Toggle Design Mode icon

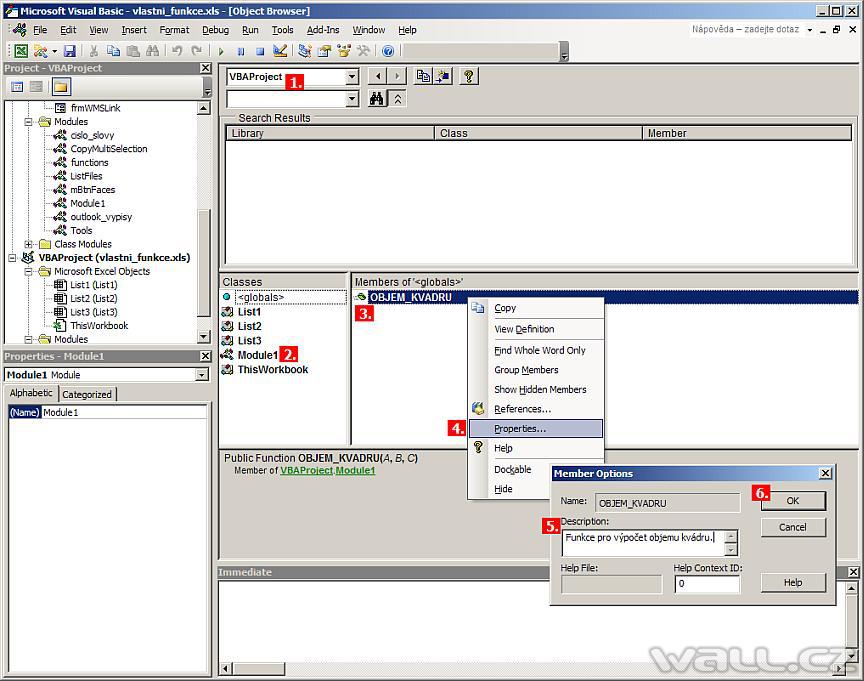click(x=280, y=51)
